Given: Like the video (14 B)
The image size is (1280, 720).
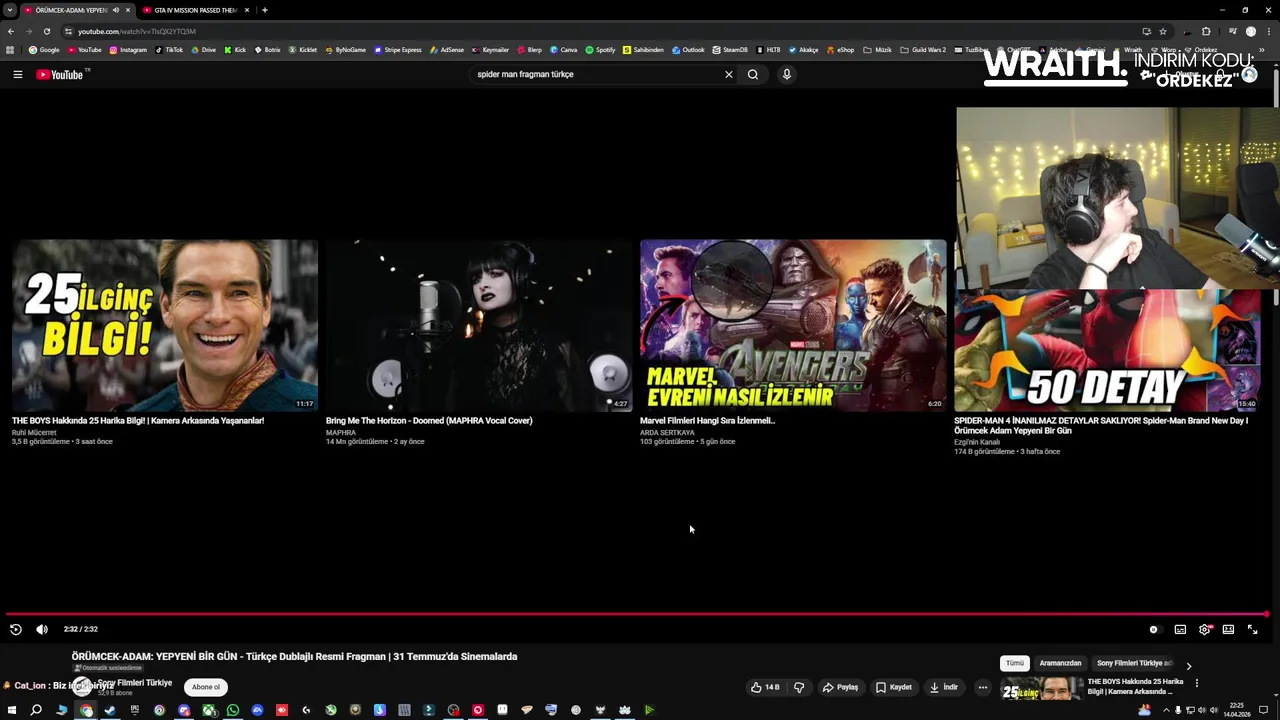Looking at the screenshot, I should point(765,687).
